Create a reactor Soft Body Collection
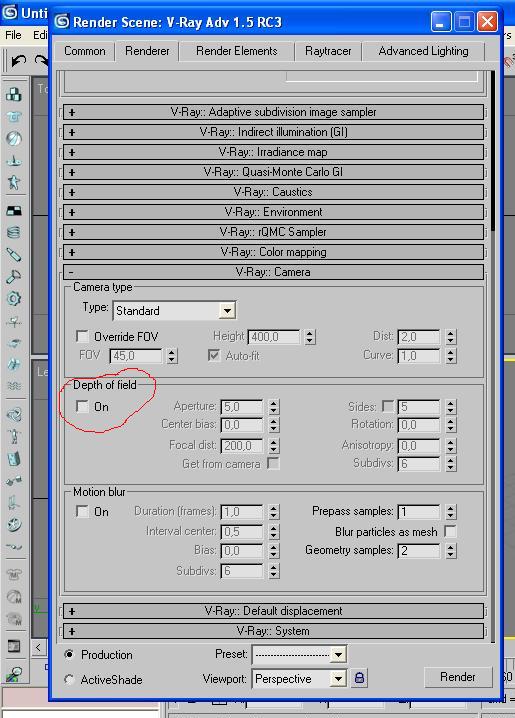The height and width of the screenshot is (718, 515). 14,138
